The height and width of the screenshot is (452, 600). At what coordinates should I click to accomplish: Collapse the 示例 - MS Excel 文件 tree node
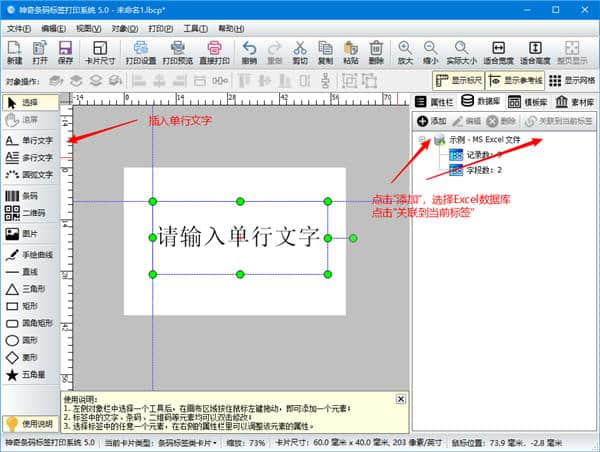point(423,139)
